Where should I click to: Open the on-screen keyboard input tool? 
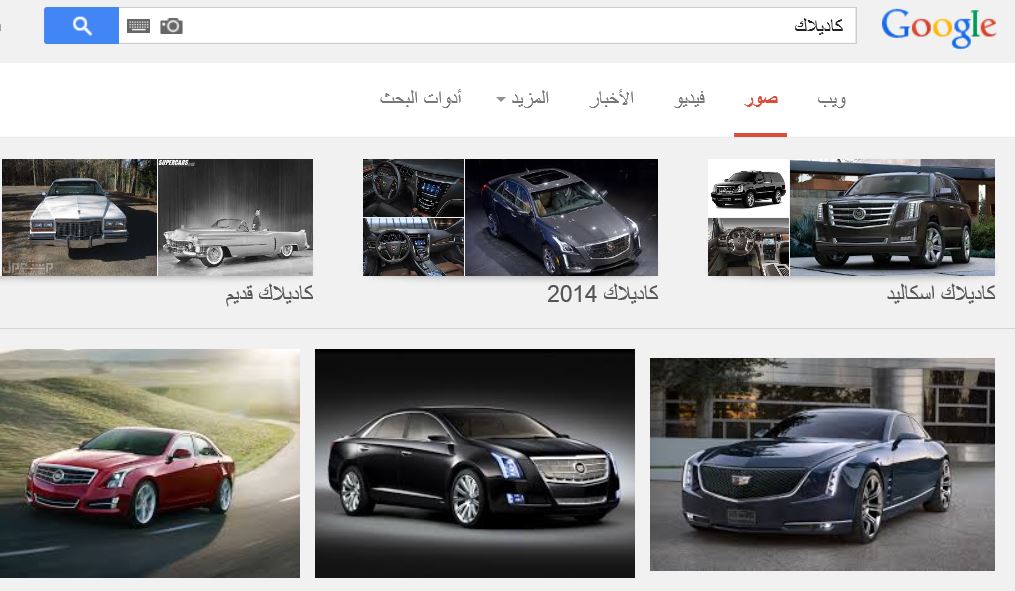(x=138, y=26)
